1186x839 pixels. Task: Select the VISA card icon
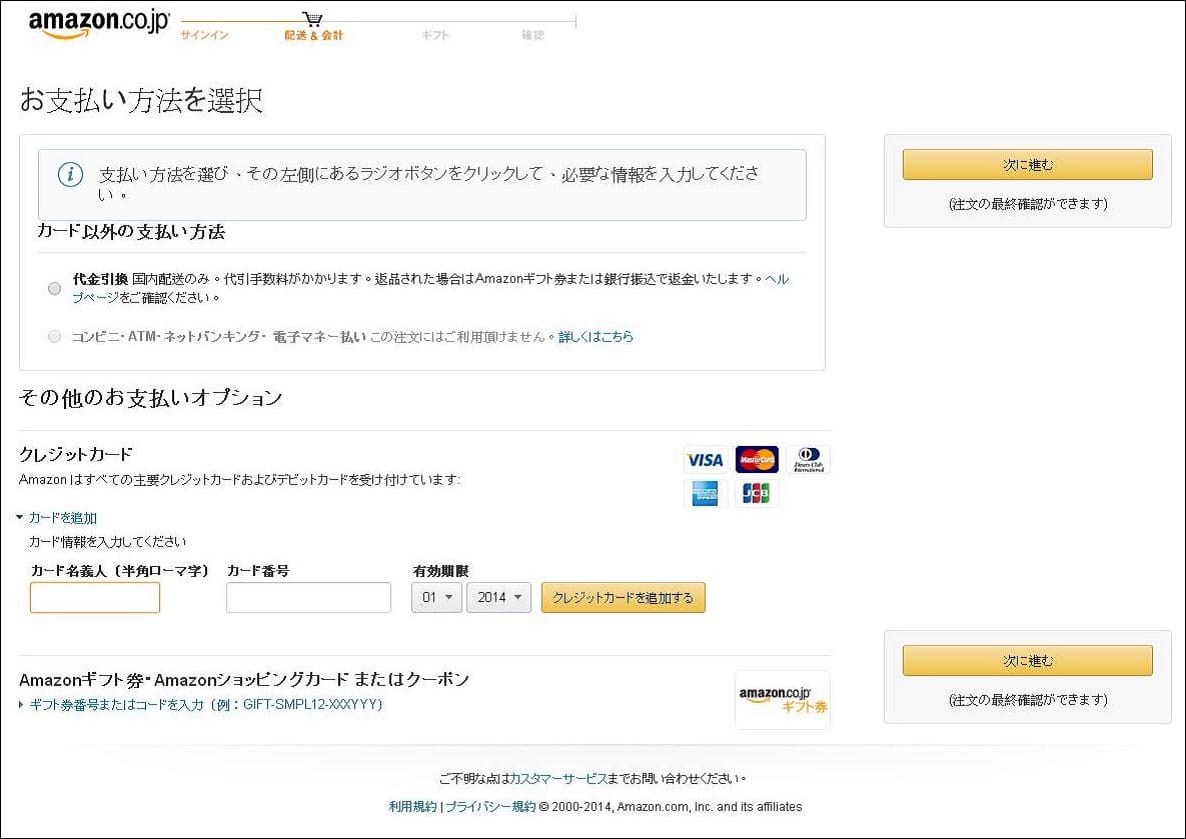click(706, 459)
